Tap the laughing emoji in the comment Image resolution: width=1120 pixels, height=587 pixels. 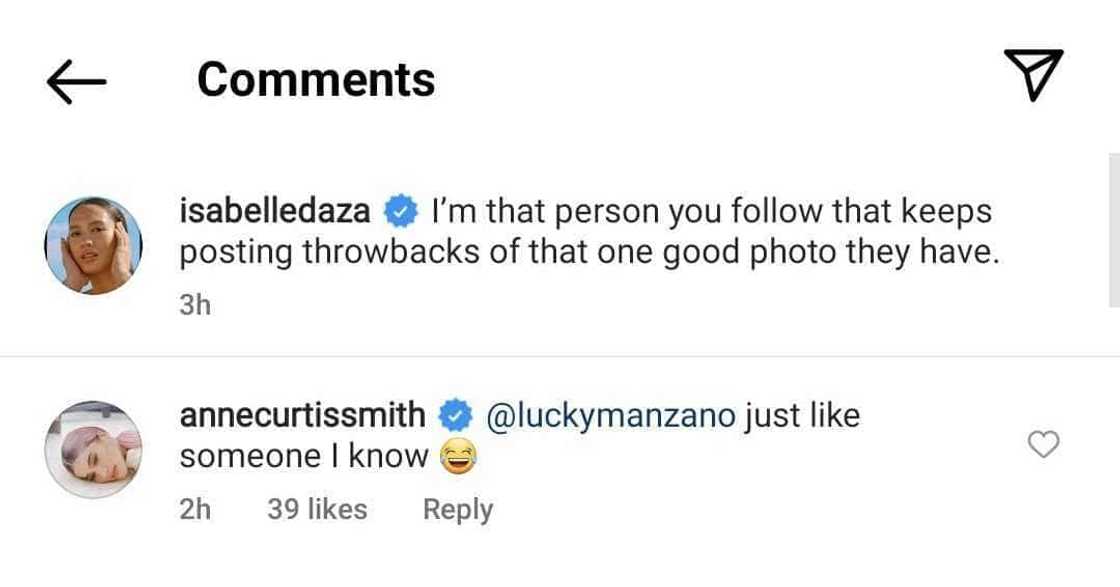[454, 458]
